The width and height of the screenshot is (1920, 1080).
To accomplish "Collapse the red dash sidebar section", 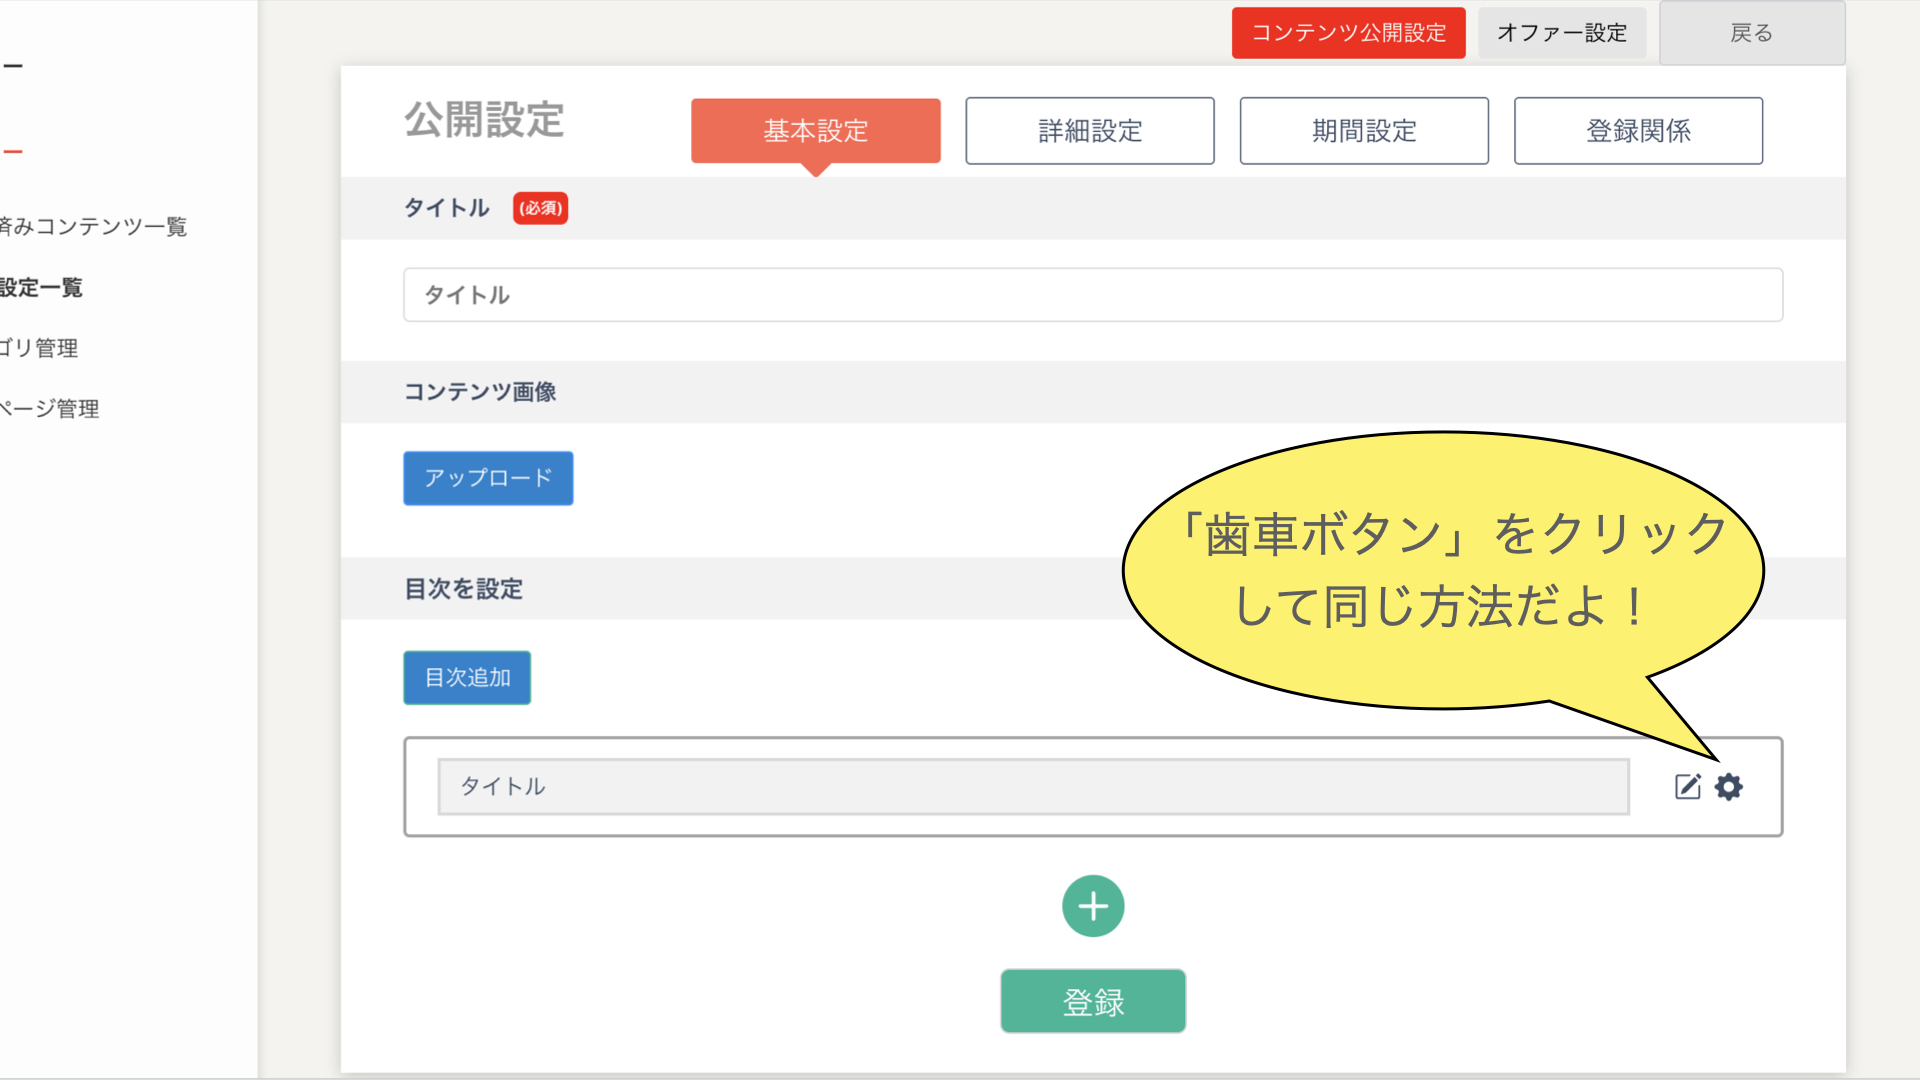I will click(x=13, y=152).
